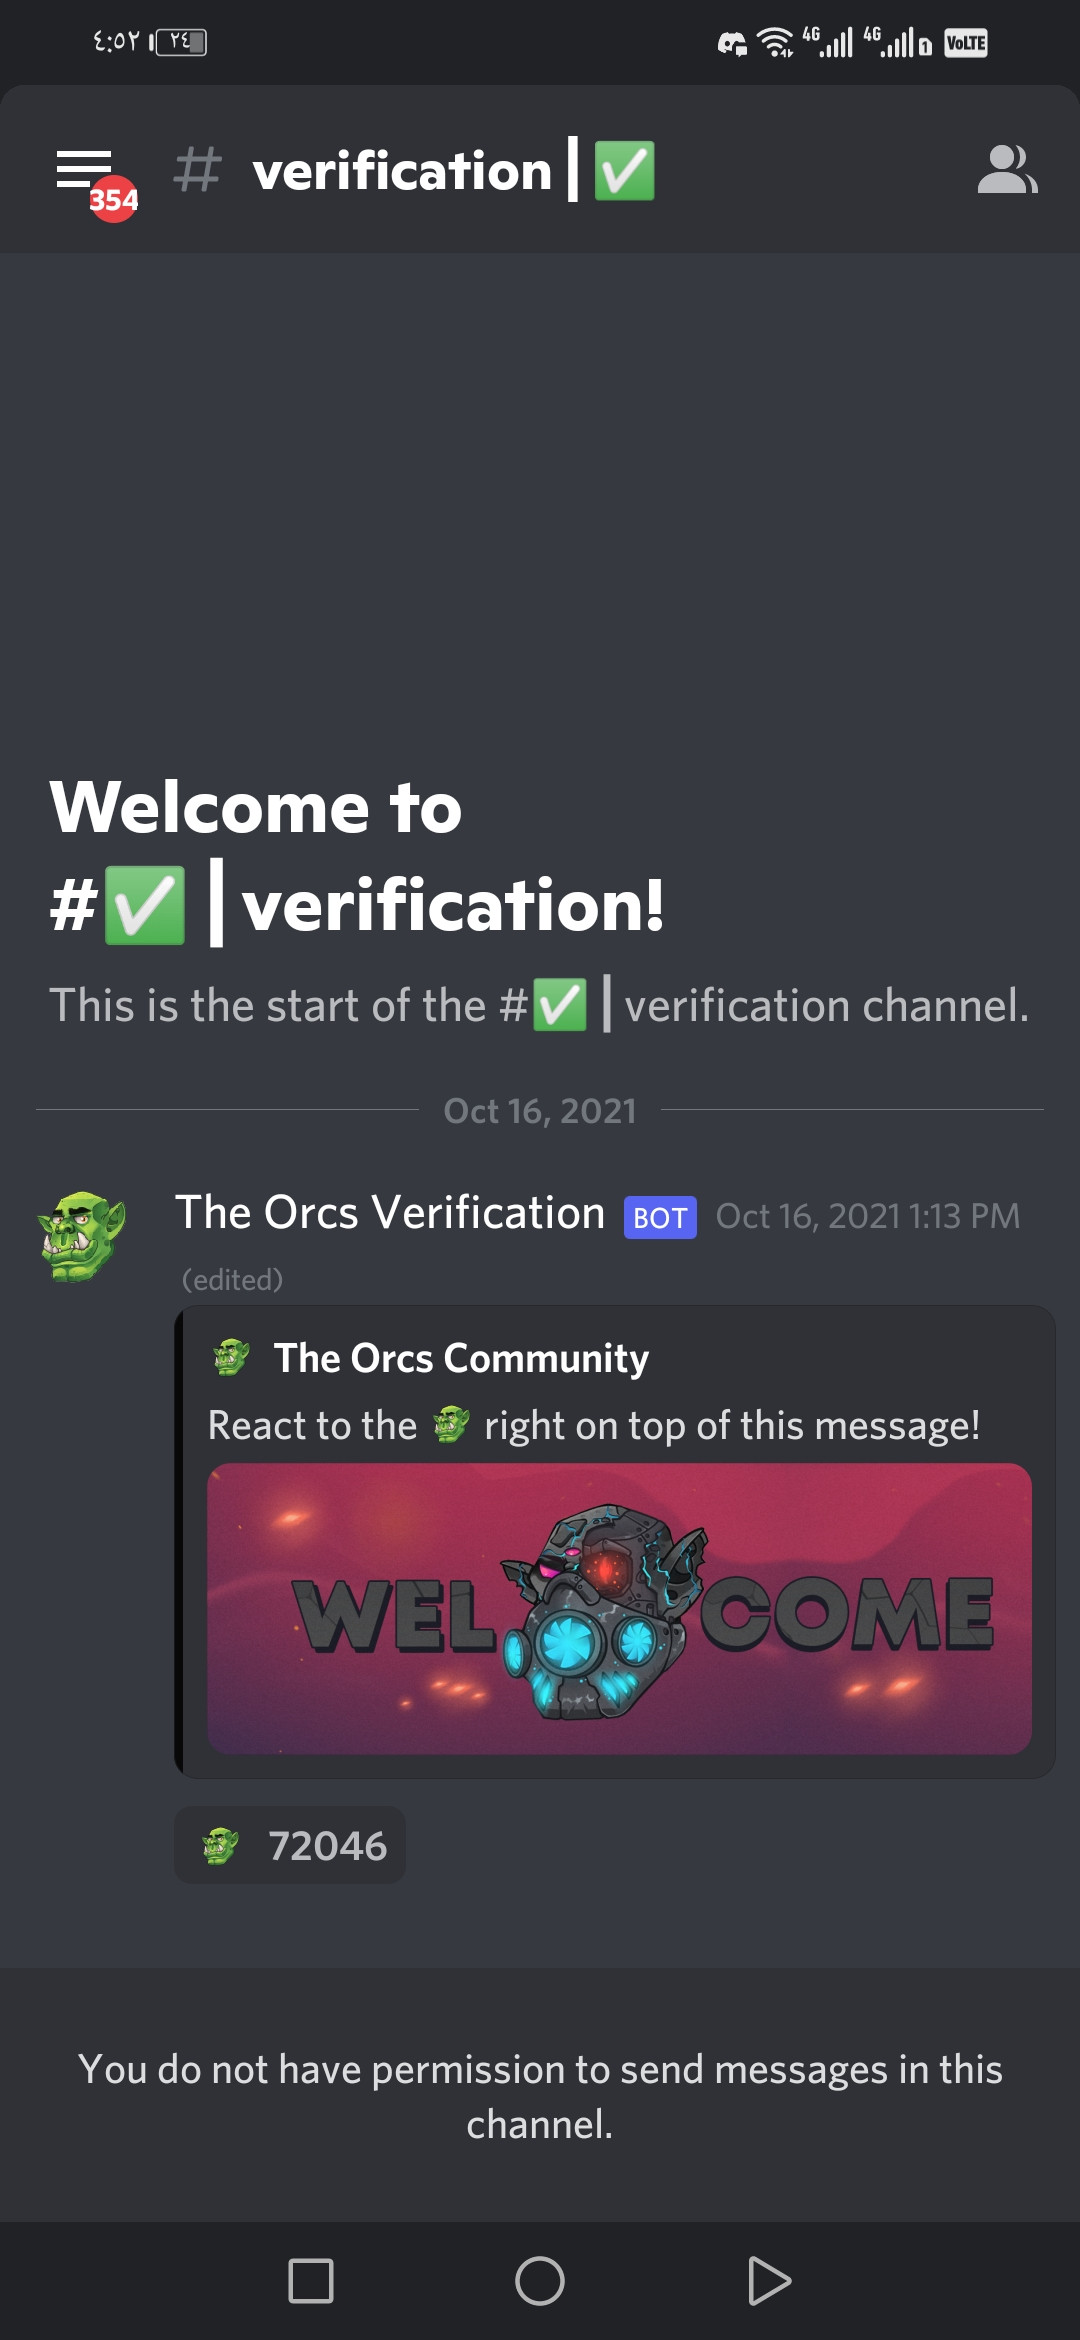This screenshot has height=2340, width=1080.
Task: Tap the BOT tag next to username
Action: pyautogui.click(x=660, y=1218)
